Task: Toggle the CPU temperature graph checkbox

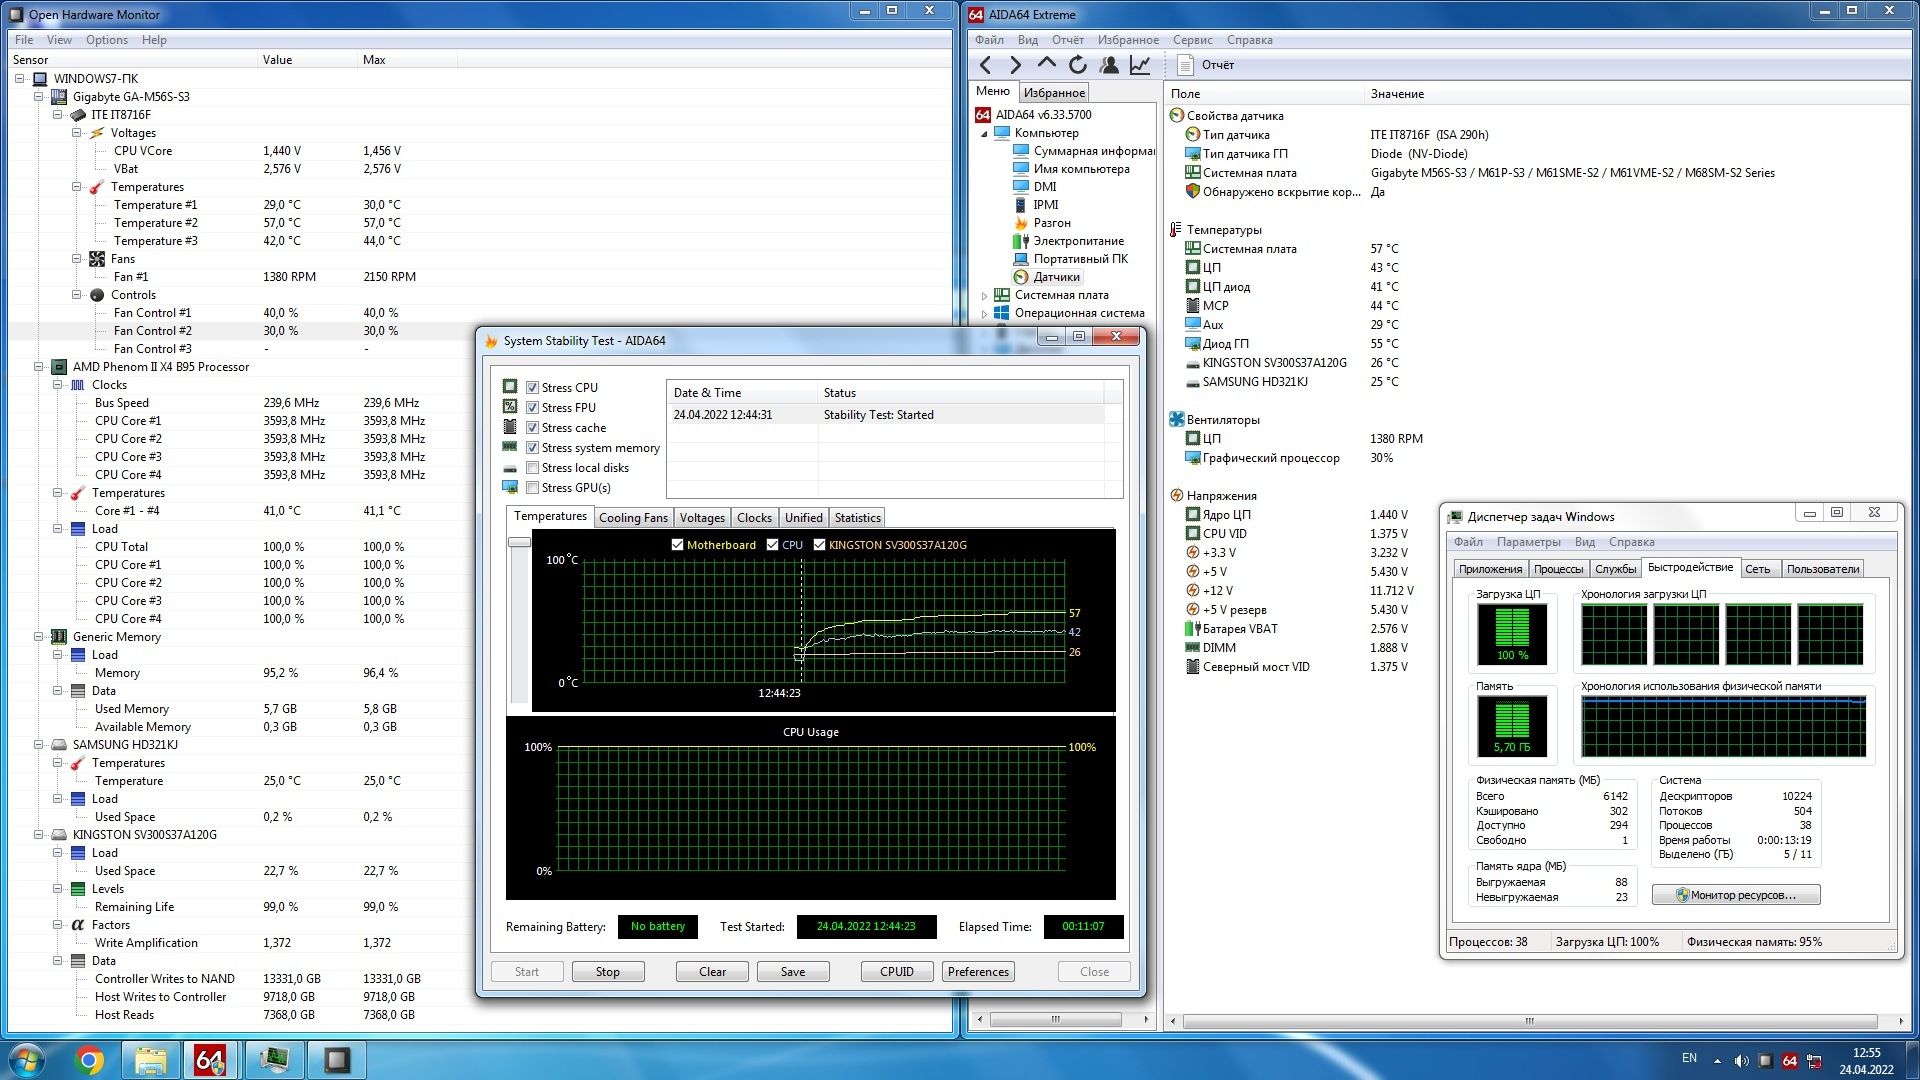Action: click(x=772, y=545)
